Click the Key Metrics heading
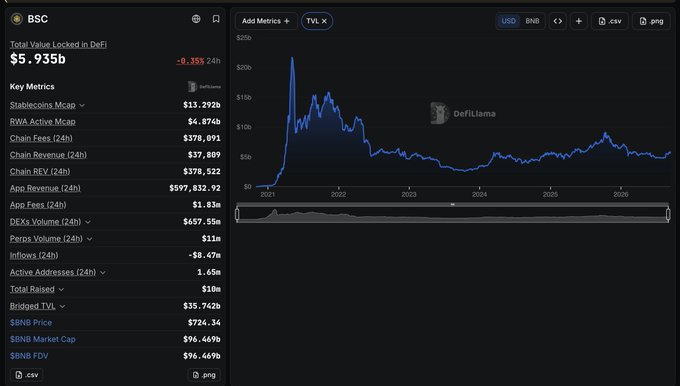Viewport: 680px width, 386px height. click(32, 86)
